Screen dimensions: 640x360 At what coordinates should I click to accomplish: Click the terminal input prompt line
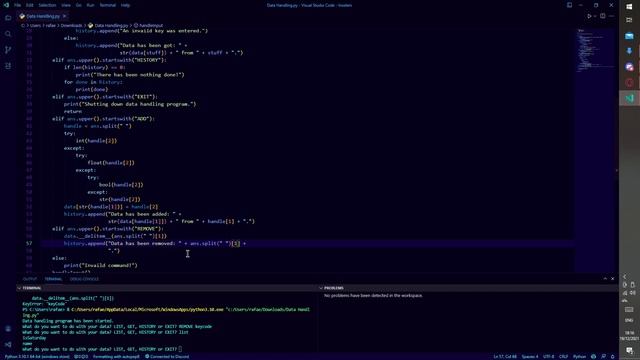(x=102, y=349)
